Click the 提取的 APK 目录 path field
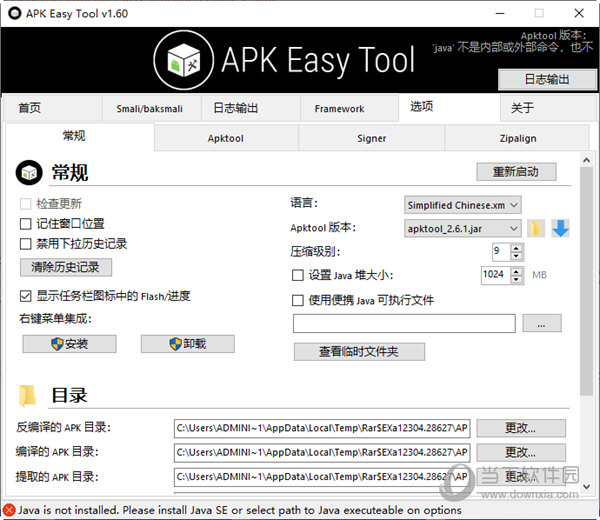This screenshot has width=600, height=520. pyautogui.click(x=322, y=477)
